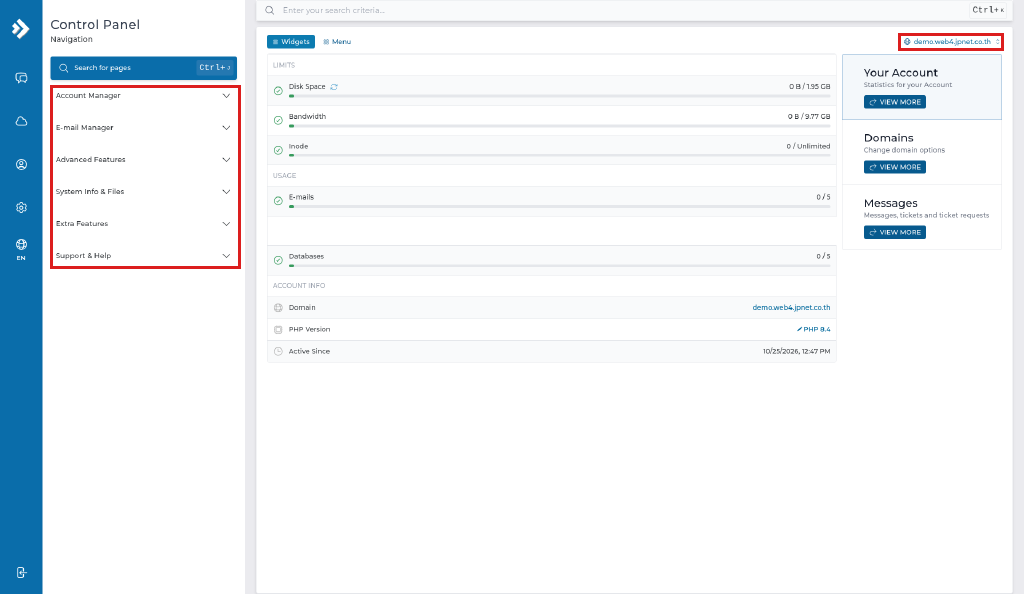Screen dimensions: 1024x594
Task: Switch to the Widgets view tab
Action: coord(291,42)
